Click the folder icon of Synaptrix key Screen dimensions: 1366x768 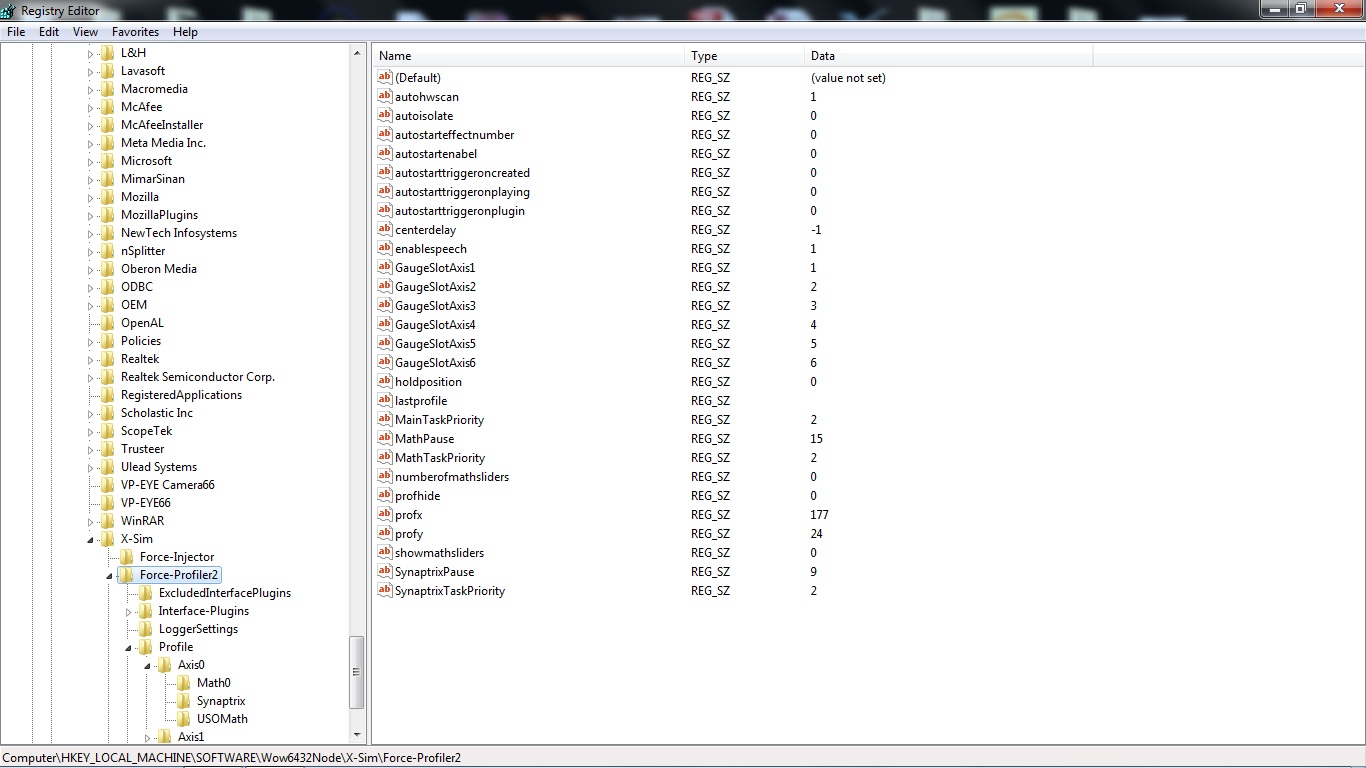pyautogui.click(x=184, y=701)
